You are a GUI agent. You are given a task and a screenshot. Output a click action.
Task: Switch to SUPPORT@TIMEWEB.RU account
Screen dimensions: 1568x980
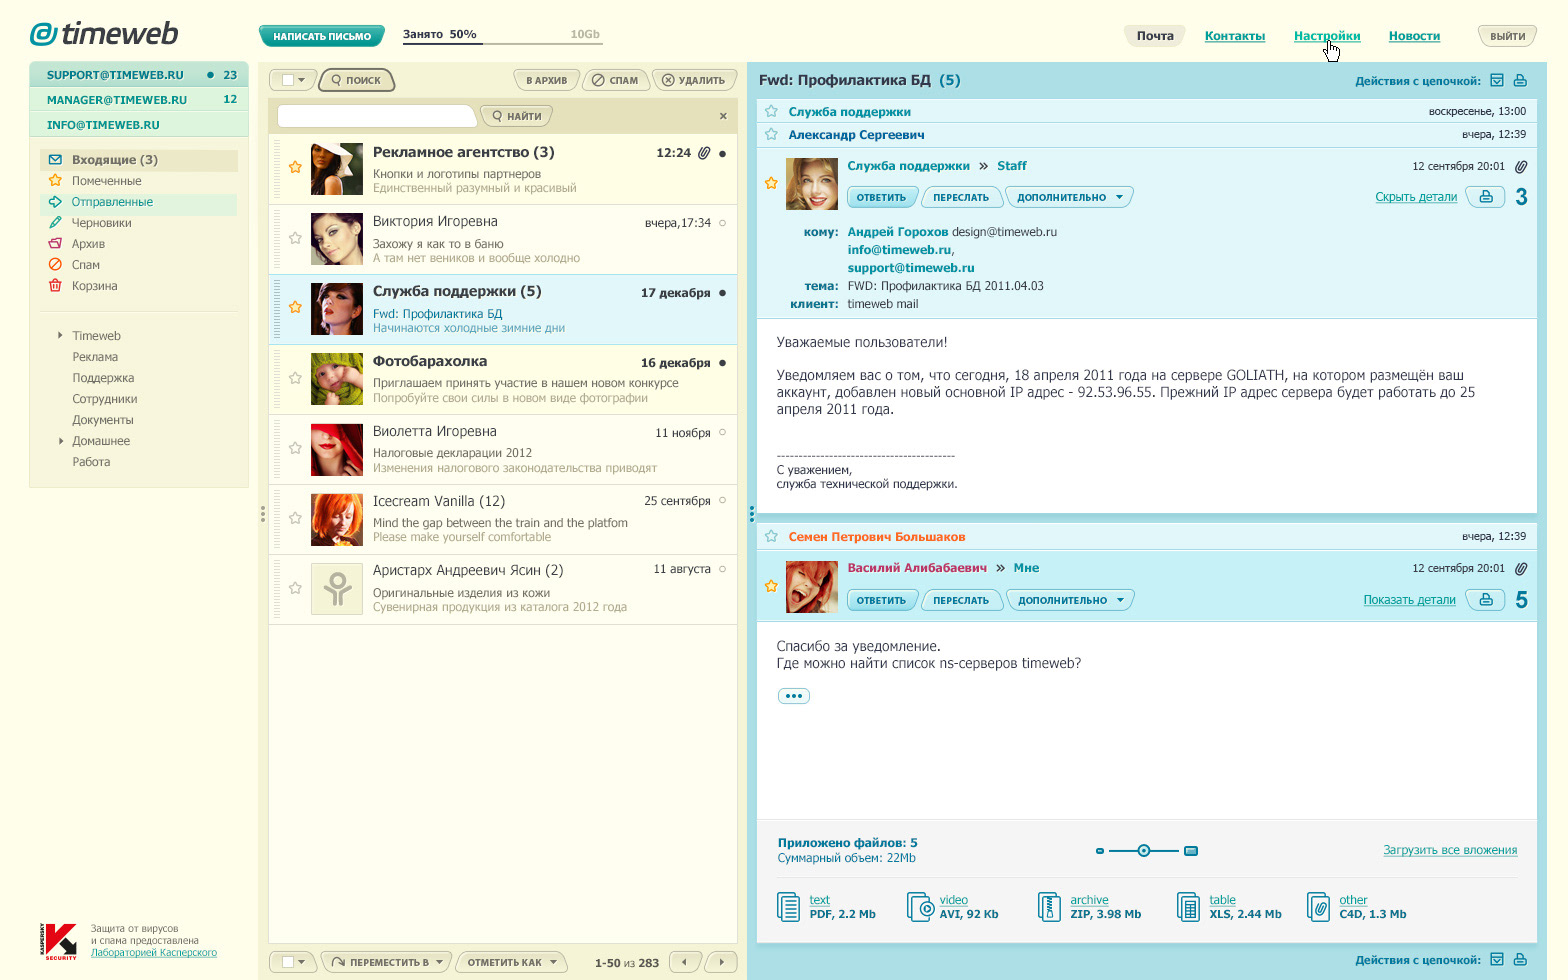139,75
